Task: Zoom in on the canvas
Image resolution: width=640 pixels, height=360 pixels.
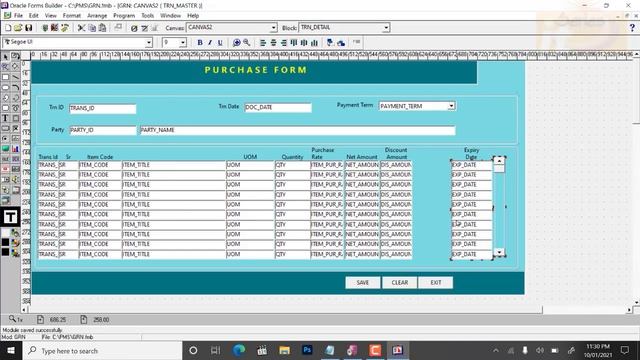Action: (236, 42)
